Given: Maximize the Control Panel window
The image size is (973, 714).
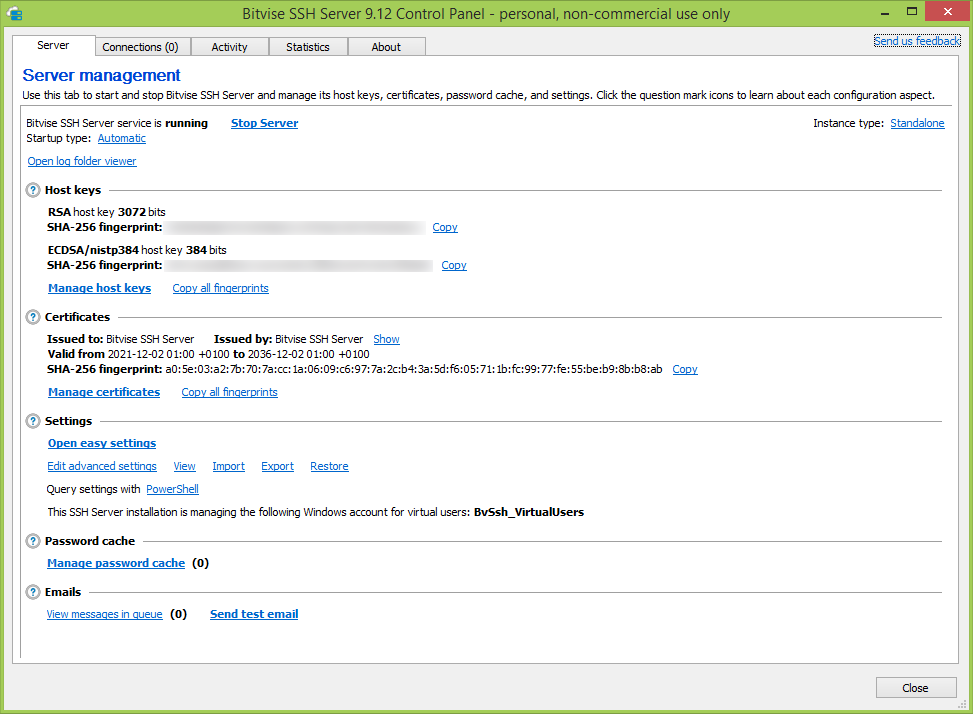Looking at the screenshot, I should pyautogui.click(x=912, y=12).
